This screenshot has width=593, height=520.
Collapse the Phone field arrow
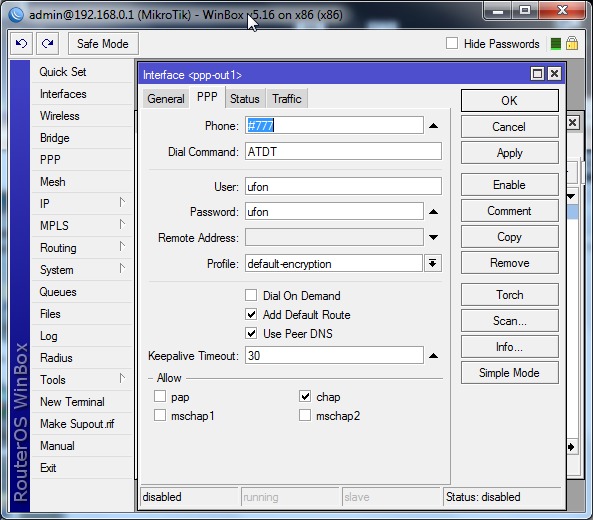pos(433,126)
